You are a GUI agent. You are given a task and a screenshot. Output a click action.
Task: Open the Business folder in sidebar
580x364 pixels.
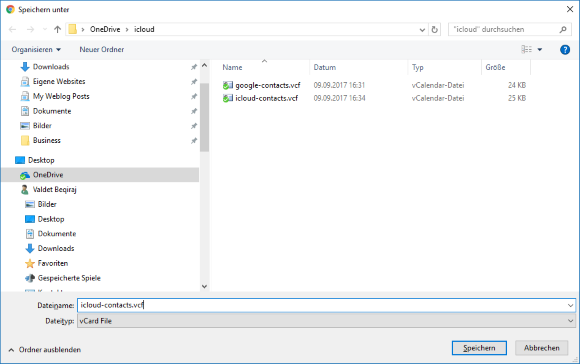click(47, 141)
